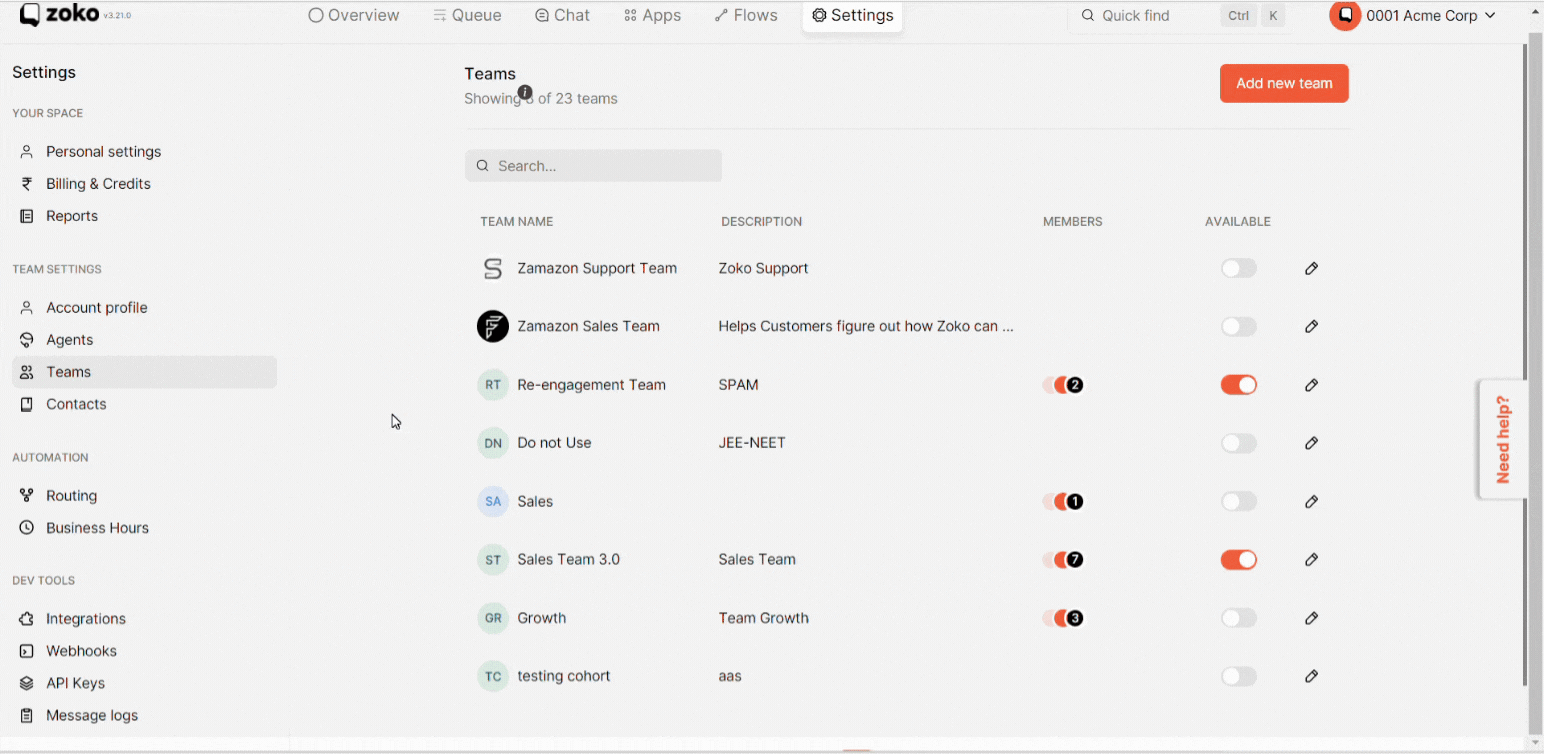Click the ST avatar badge
Screen dimensions: 1544x754
(493, 559)
